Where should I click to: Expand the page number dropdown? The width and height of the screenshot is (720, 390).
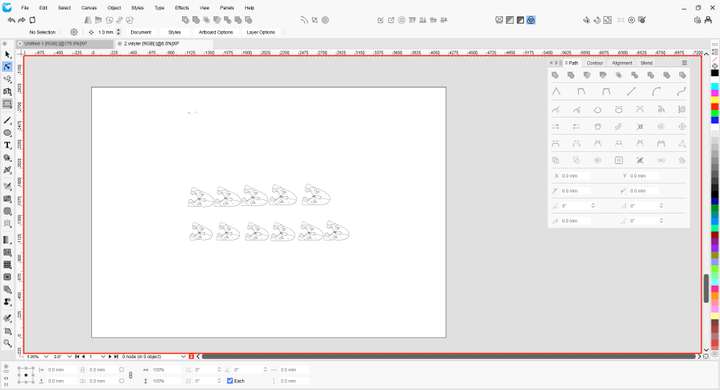103,356
